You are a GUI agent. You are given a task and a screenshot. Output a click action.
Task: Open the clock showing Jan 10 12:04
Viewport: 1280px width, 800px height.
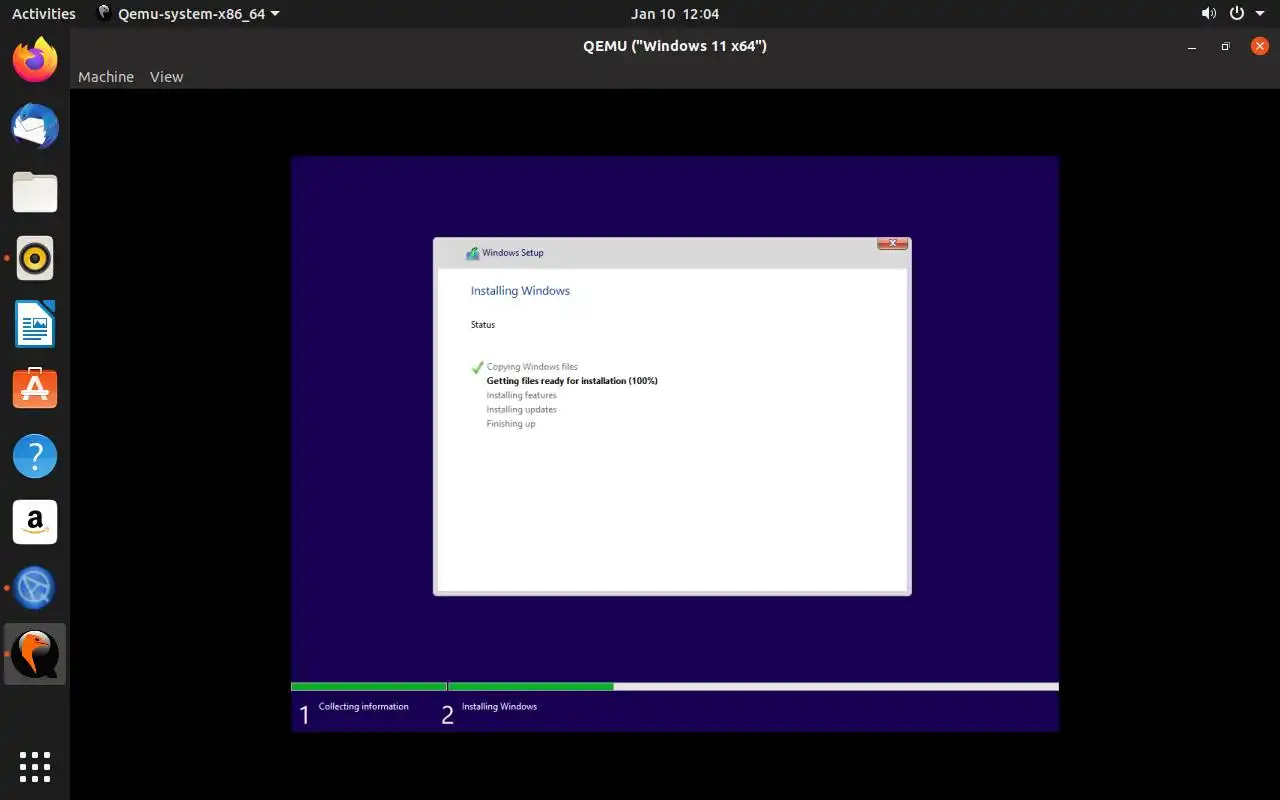[675, 14]
